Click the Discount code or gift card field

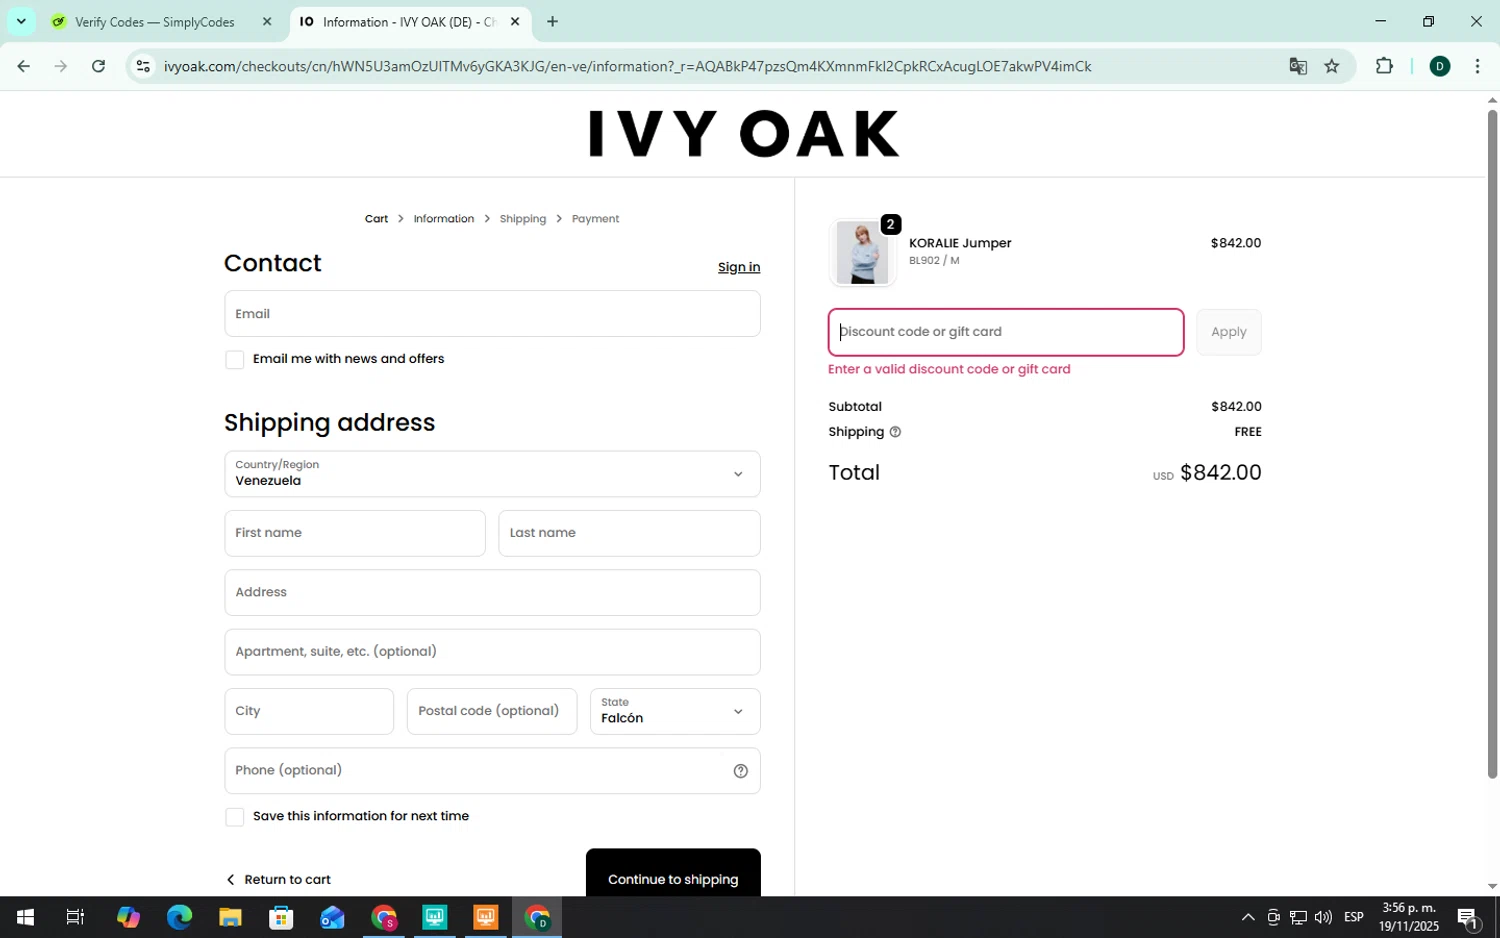1006,332
